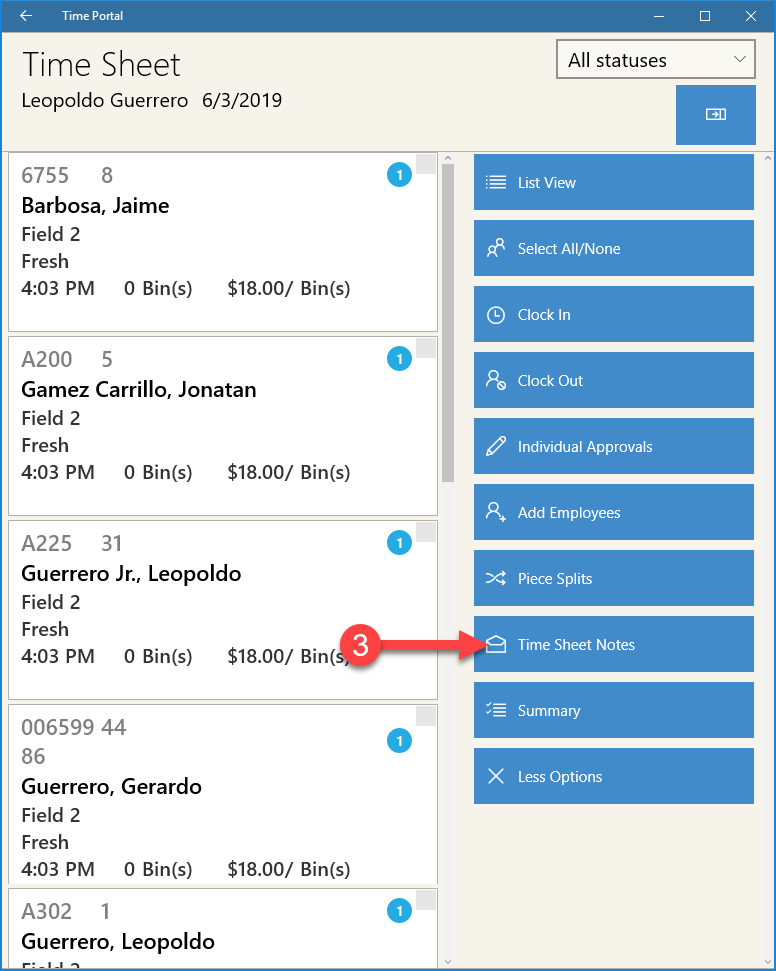Open the Guerrero, Gerardo employee card

[x=223, y=794]
